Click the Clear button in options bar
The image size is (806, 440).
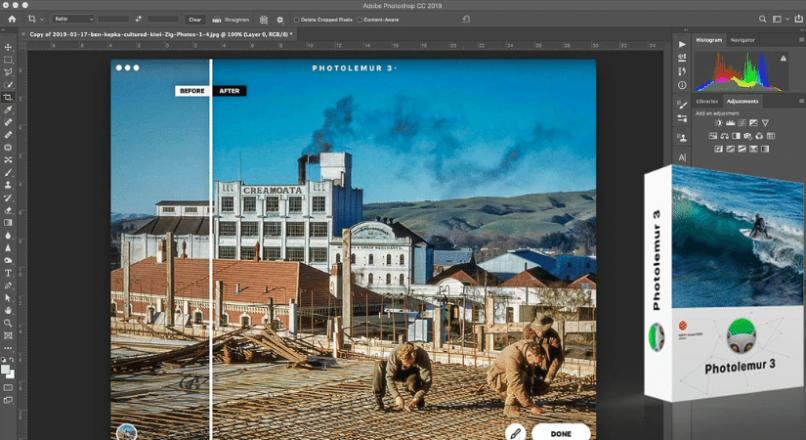(195, 20)
